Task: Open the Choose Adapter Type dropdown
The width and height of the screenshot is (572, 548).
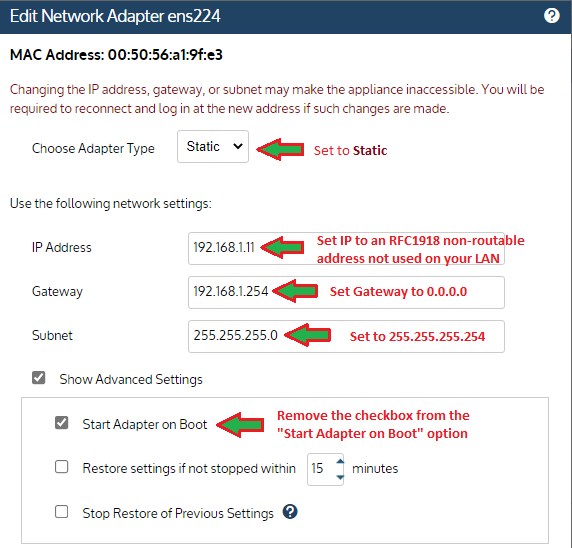Action: tap(213, 147)
